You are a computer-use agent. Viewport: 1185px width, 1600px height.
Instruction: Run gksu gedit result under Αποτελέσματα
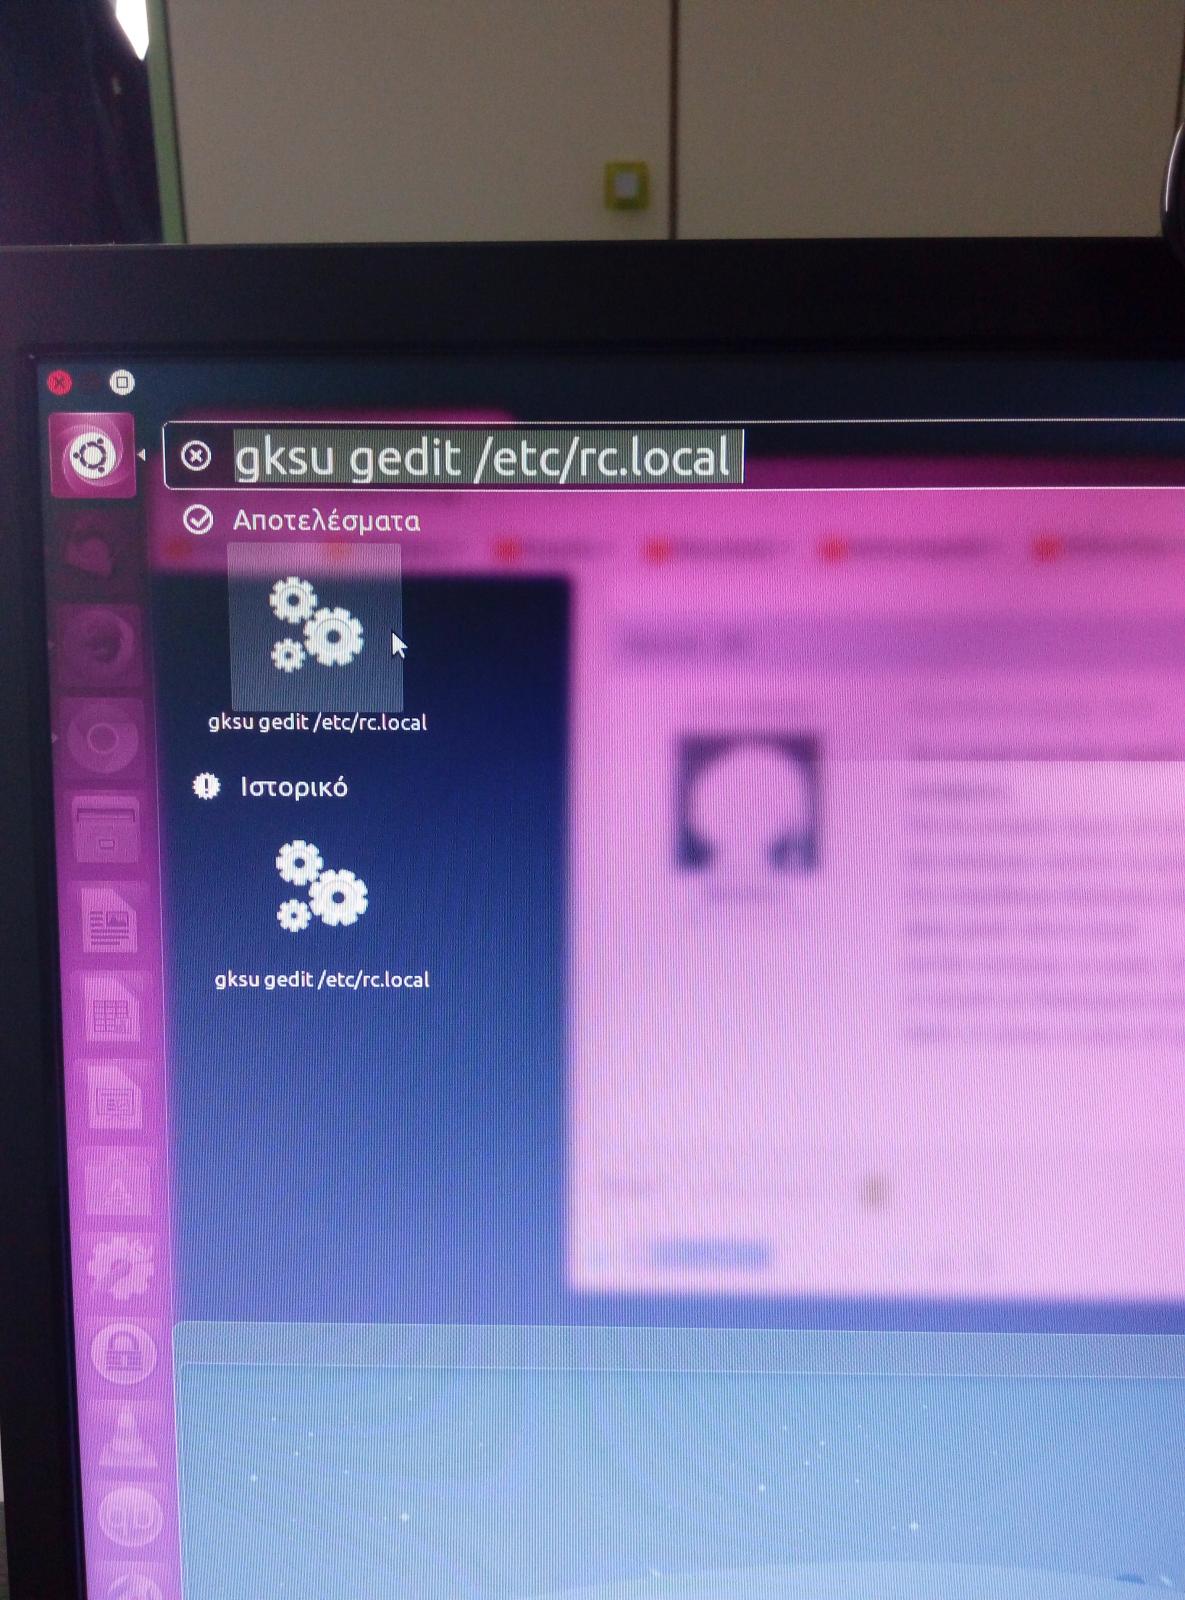pyautogui.click(x=316, y=627)
